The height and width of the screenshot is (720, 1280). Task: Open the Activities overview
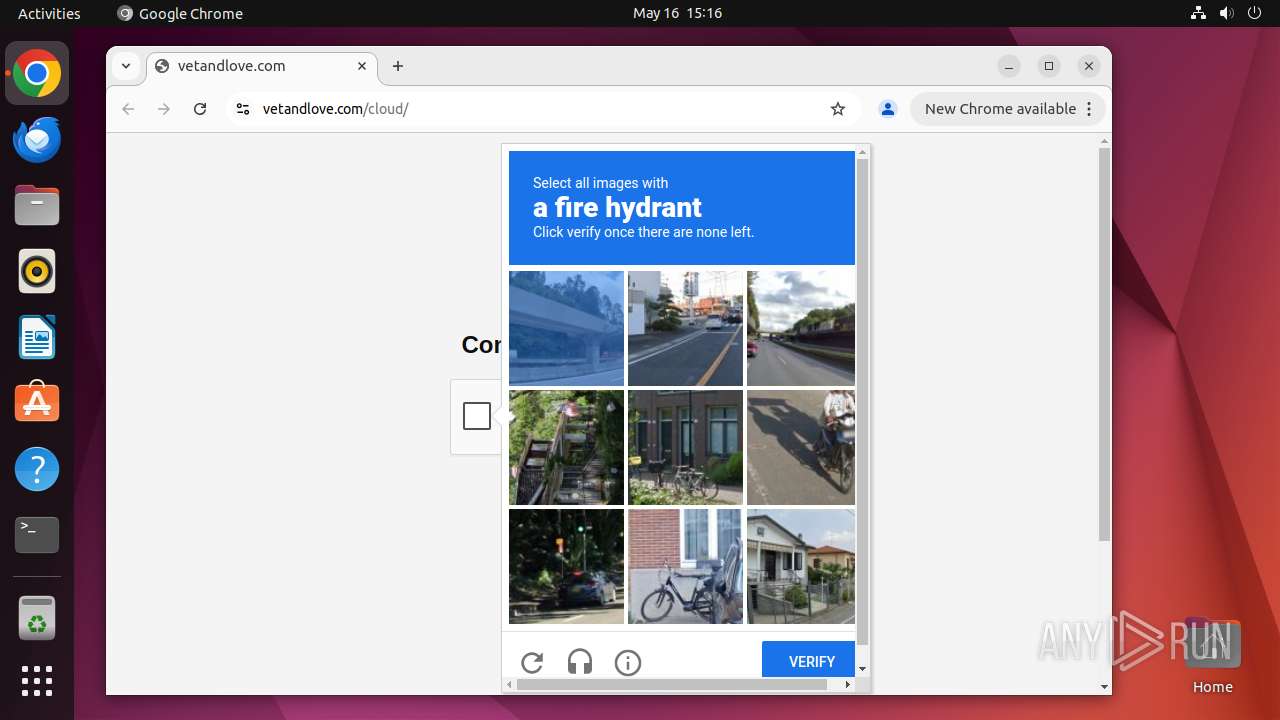click(x=49, y=13)
